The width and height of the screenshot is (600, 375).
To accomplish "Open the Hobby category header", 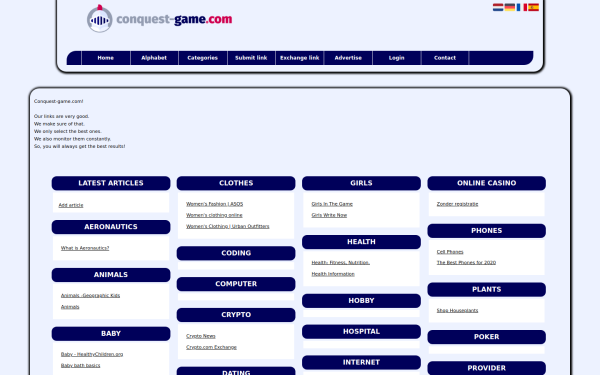I will point(361,301).
